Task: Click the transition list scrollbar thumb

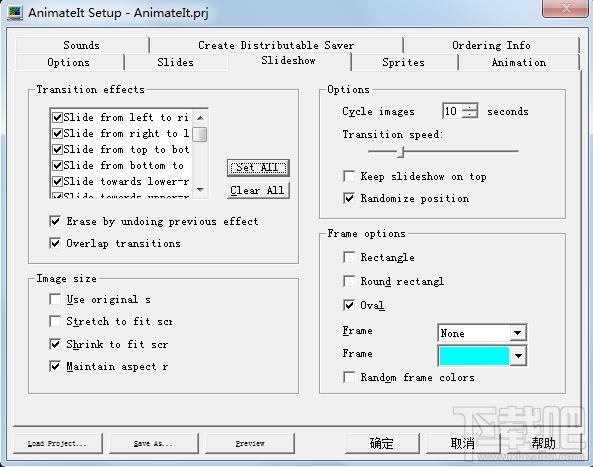Action: click(x=200, y=134)
